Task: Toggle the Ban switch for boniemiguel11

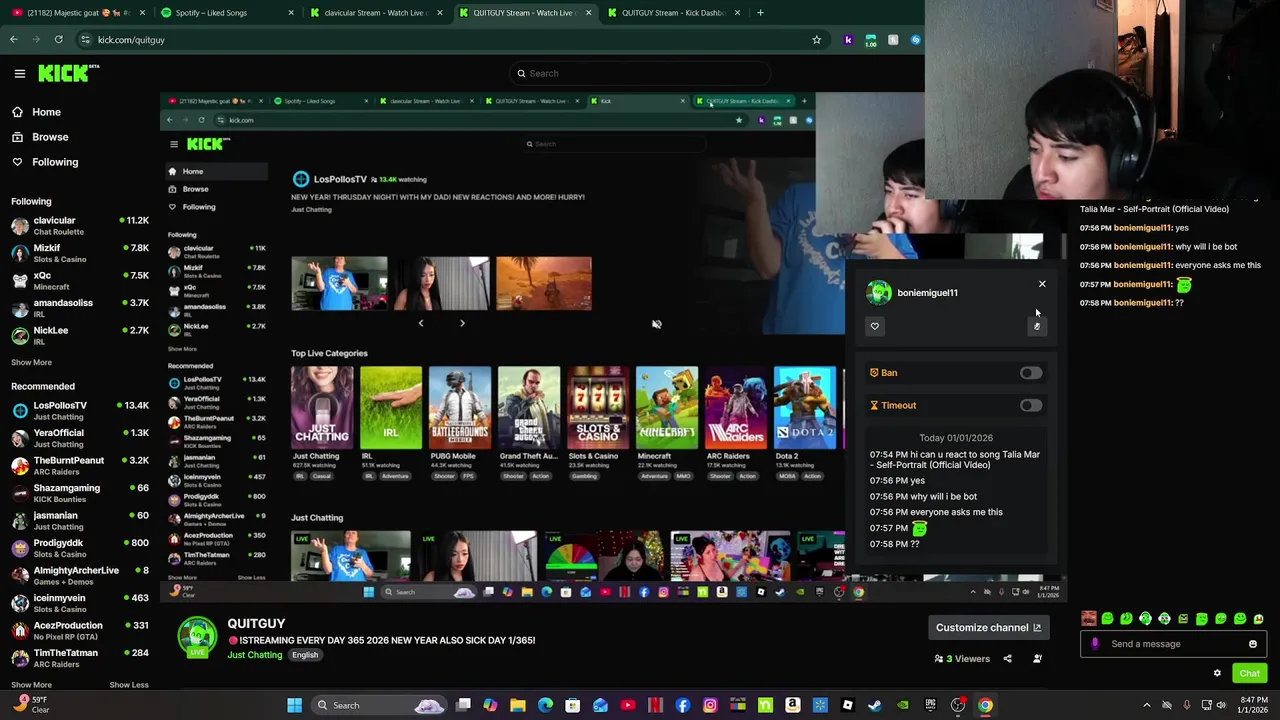Action: tap(1030, 373)
